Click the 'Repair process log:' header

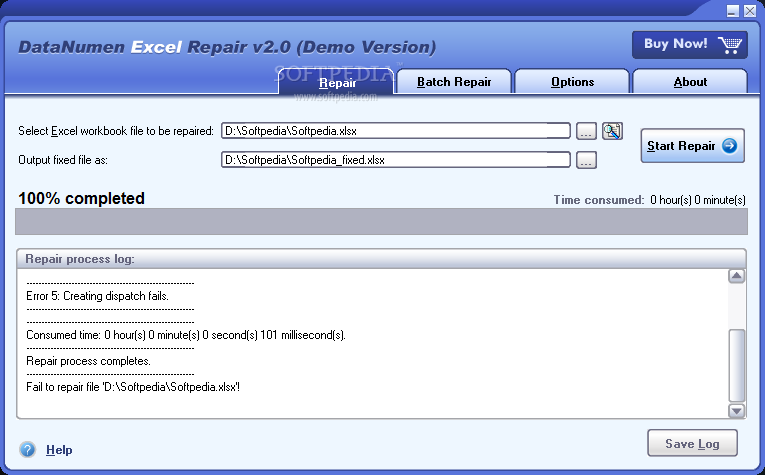80,259
